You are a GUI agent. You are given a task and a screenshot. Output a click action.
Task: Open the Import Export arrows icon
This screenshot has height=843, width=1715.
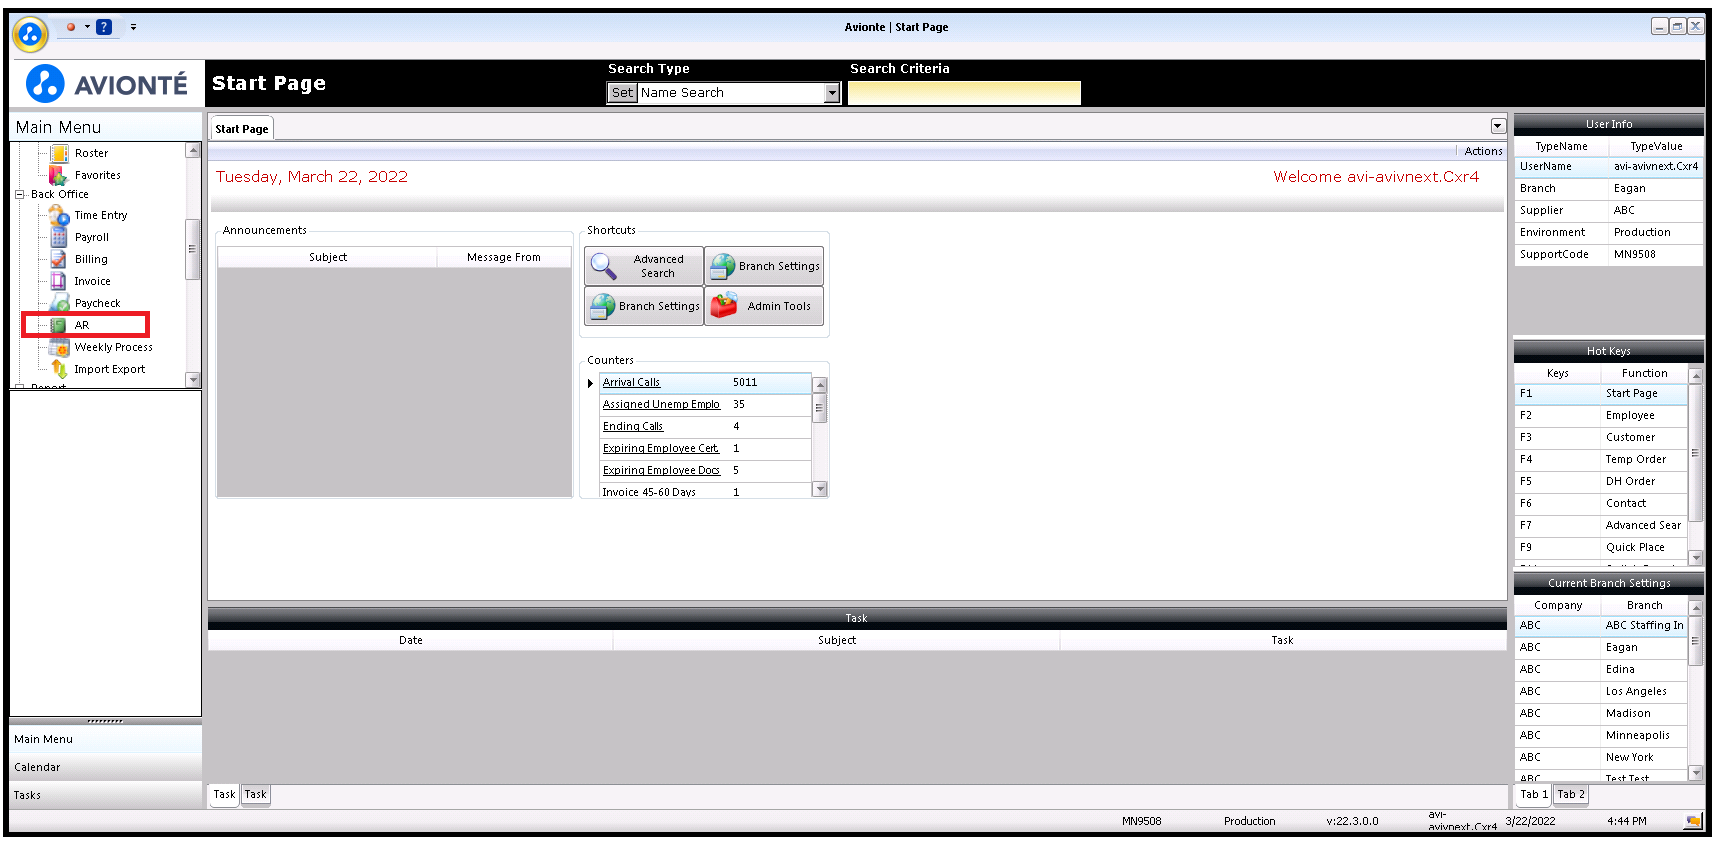pyautogui.click(x=59, y=369)
